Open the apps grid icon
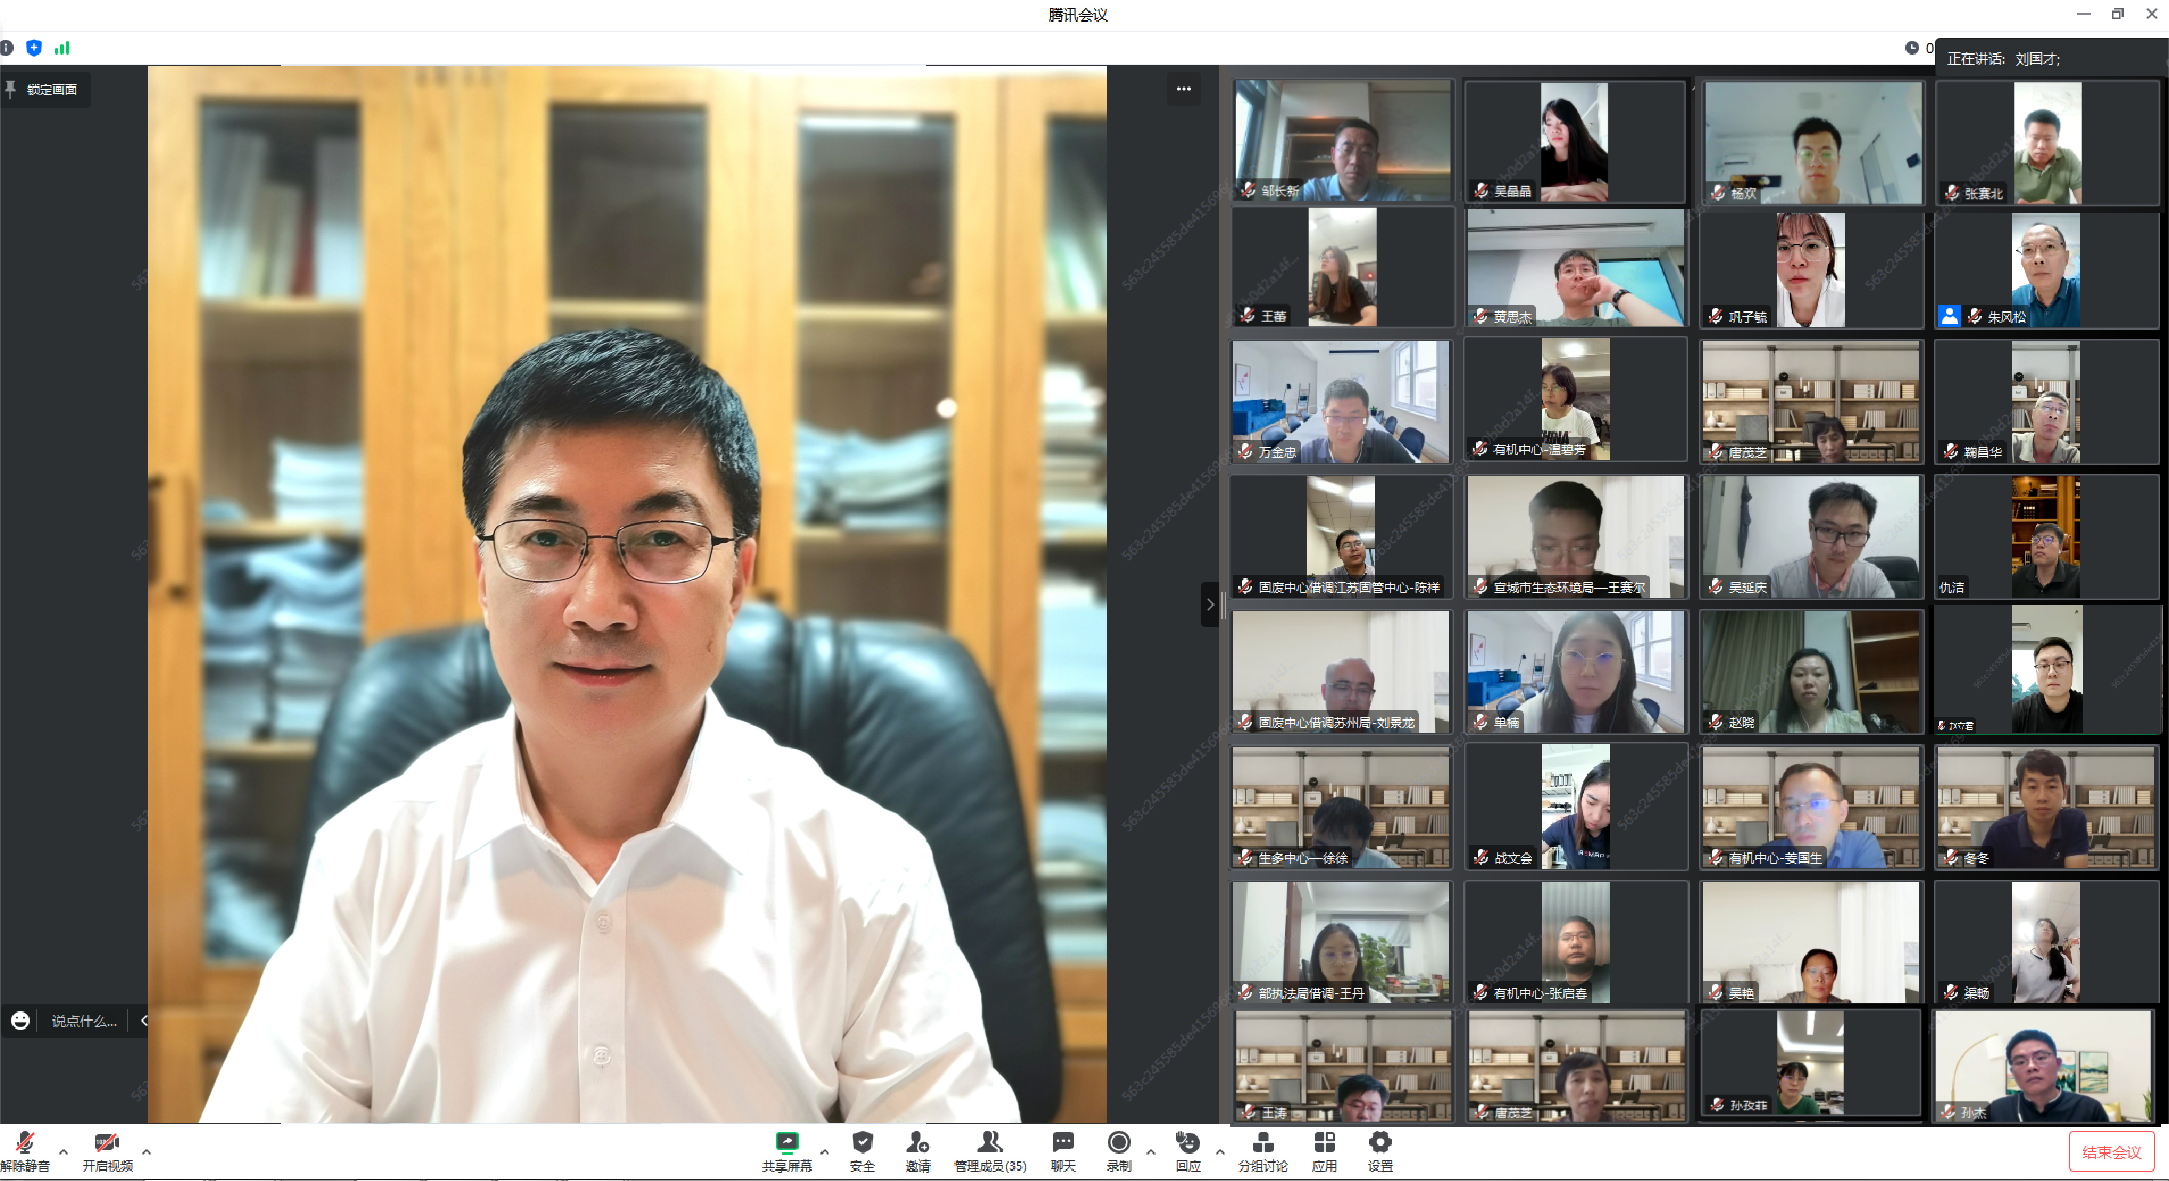Viewport: 2169px width, 1181px height. pyautogui.click(x=1324, y=1143)
